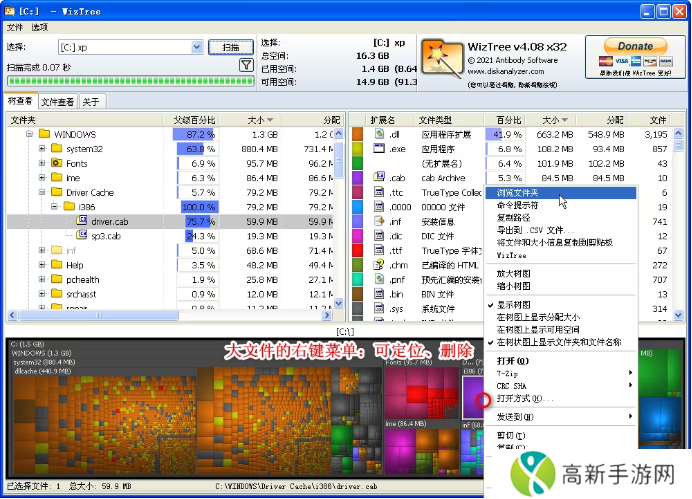Click the orange color swatch beside .dll
Image resolution: width=692 pixels, height=499 pixels.
pyautogui.click(x=358, y=134)
